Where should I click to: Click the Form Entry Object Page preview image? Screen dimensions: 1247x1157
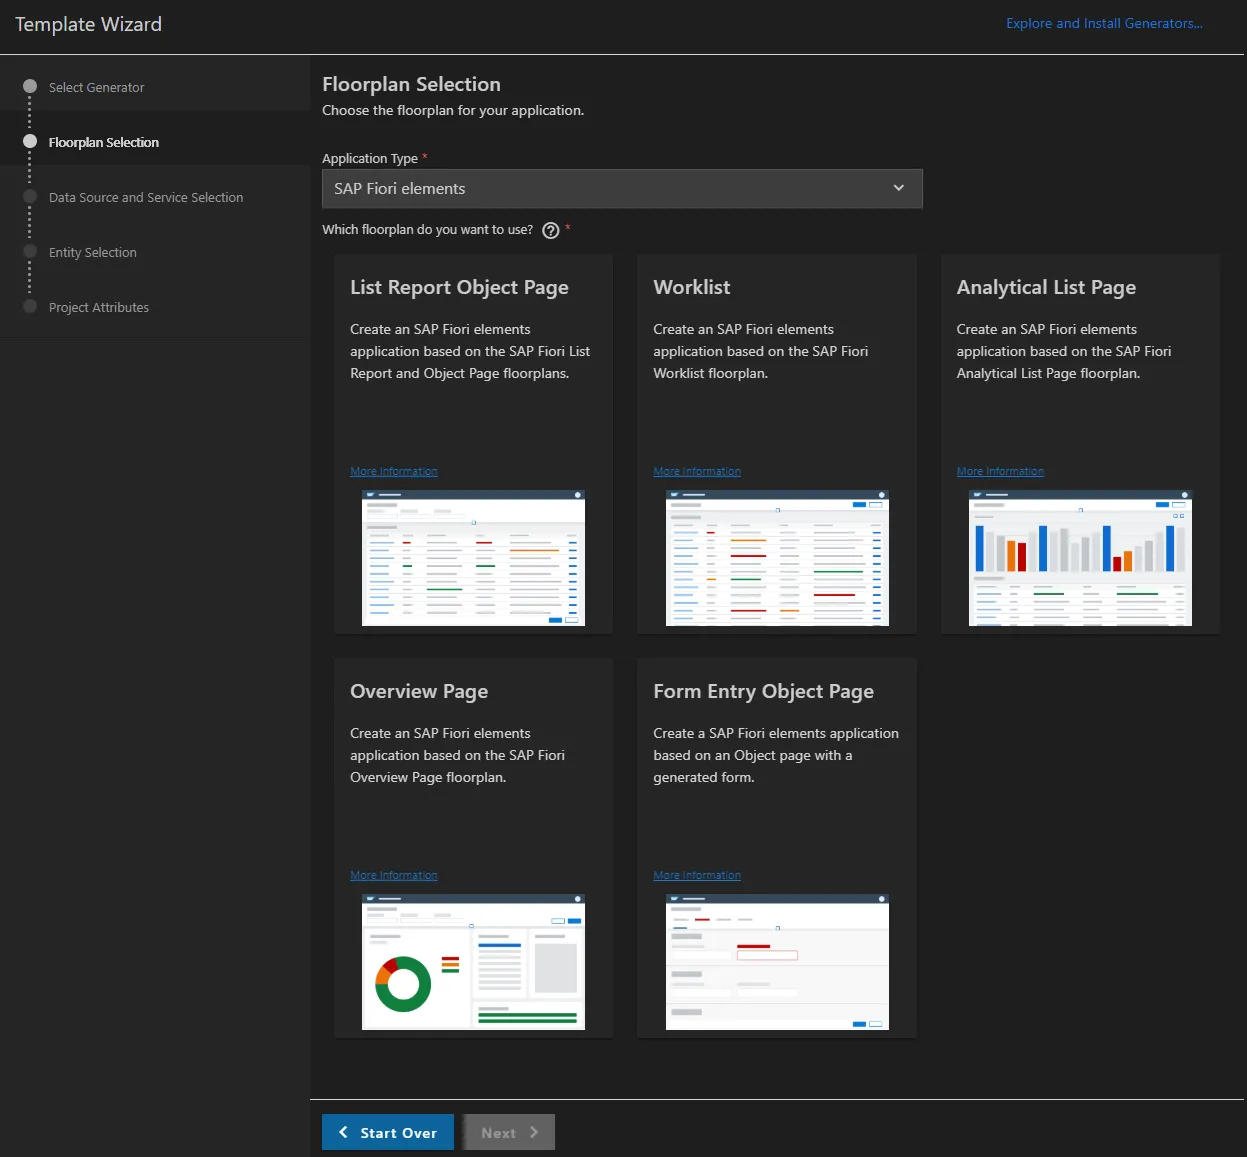click(x=777, y=961)
